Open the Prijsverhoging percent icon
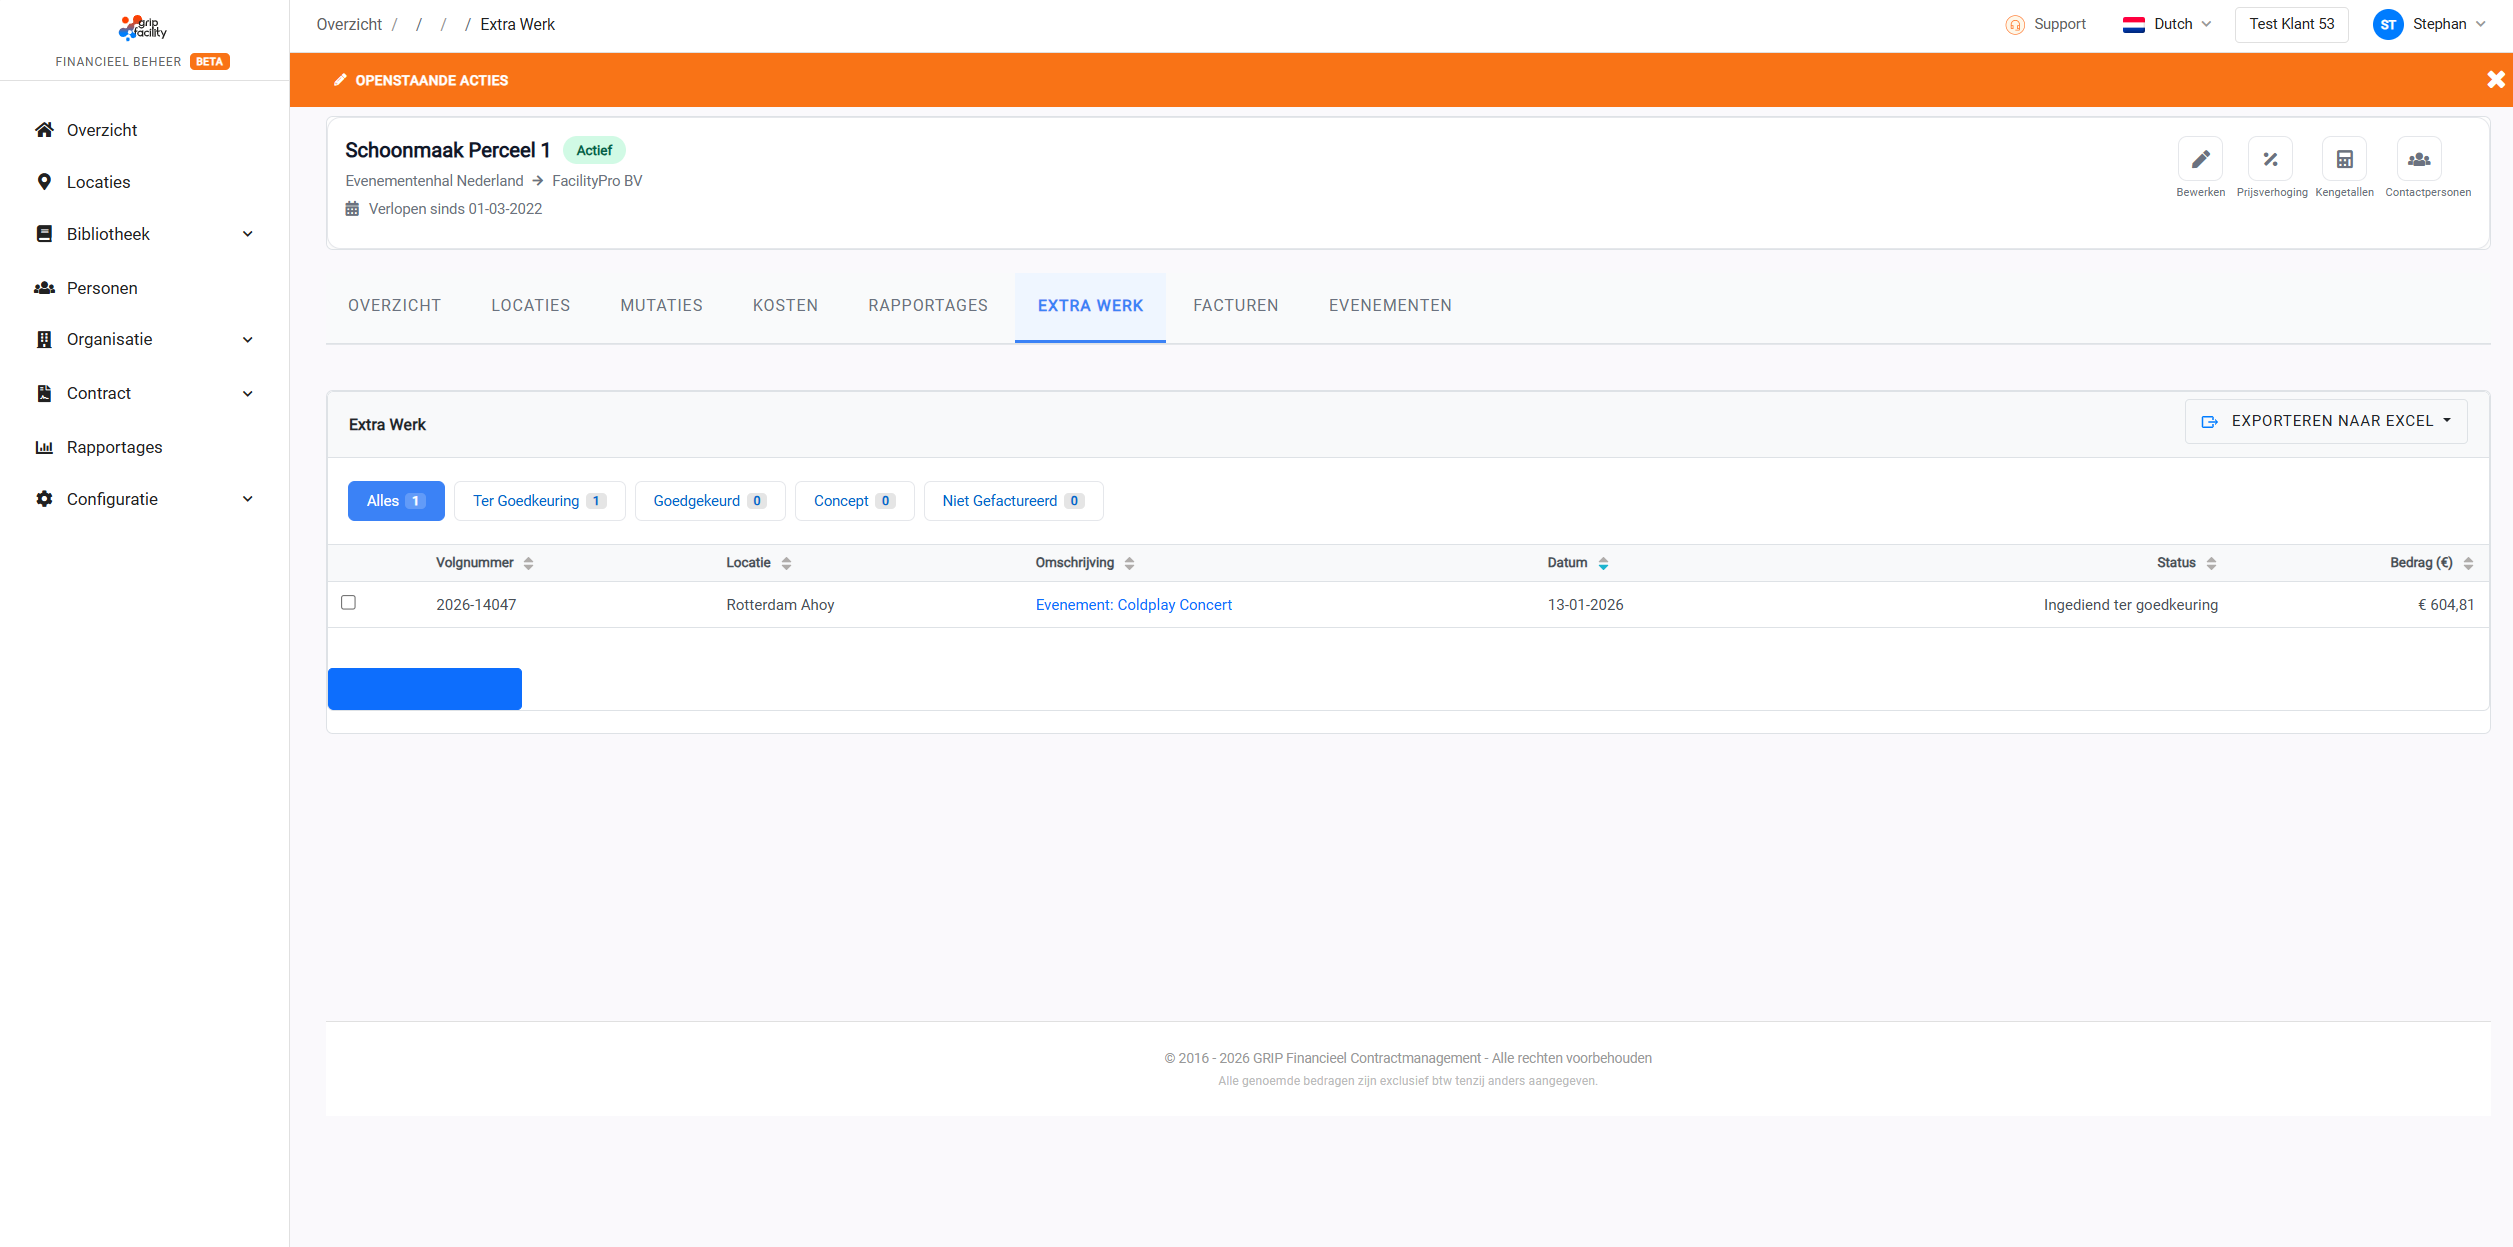This screenshot has width=2513, height=1247. click(2270, 159)
